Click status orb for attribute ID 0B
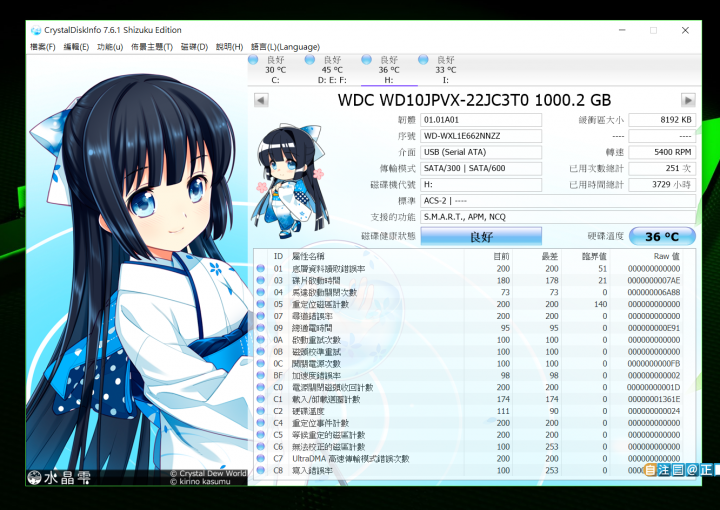This screenshot has height=510, width=720. pos(261,352)
